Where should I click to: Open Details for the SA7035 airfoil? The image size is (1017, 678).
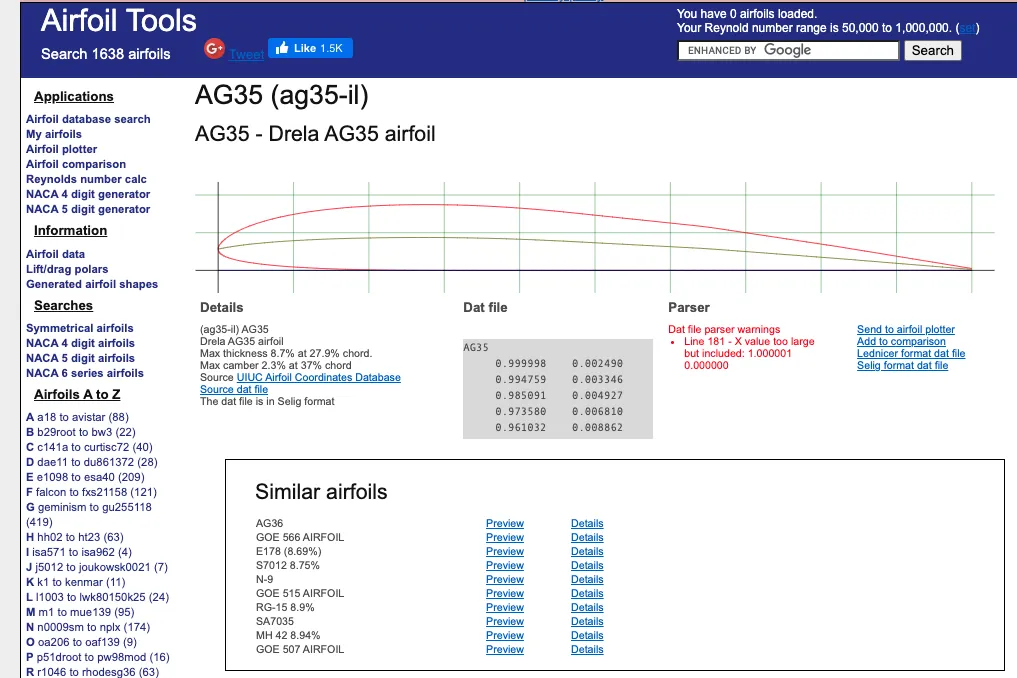point(587,622)
